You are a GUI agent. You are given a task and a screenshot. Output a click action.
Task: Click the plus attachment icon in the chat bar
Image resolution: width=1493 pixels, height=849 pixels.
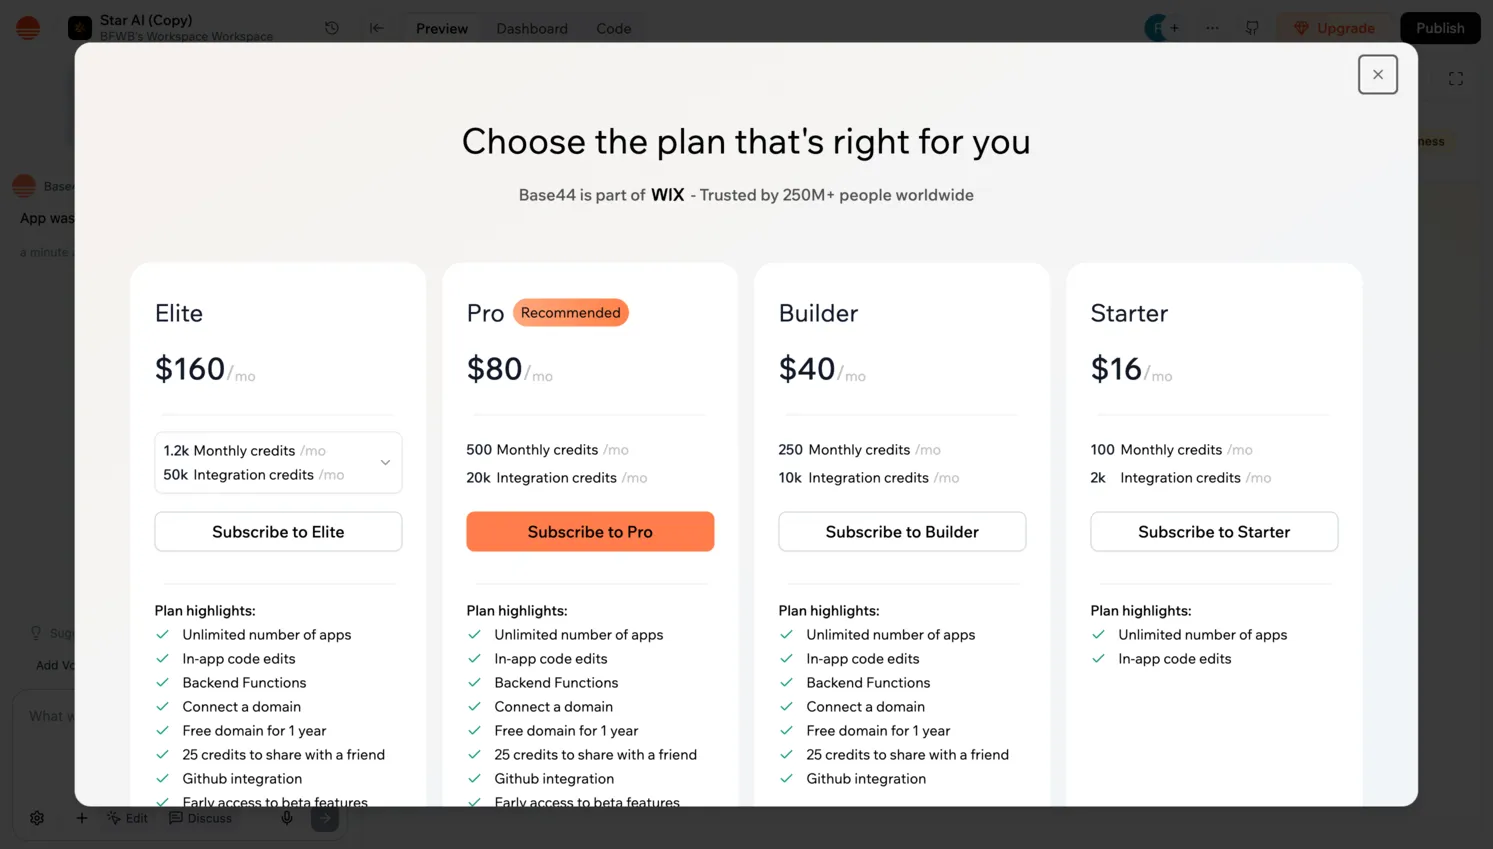pos(82,817)
